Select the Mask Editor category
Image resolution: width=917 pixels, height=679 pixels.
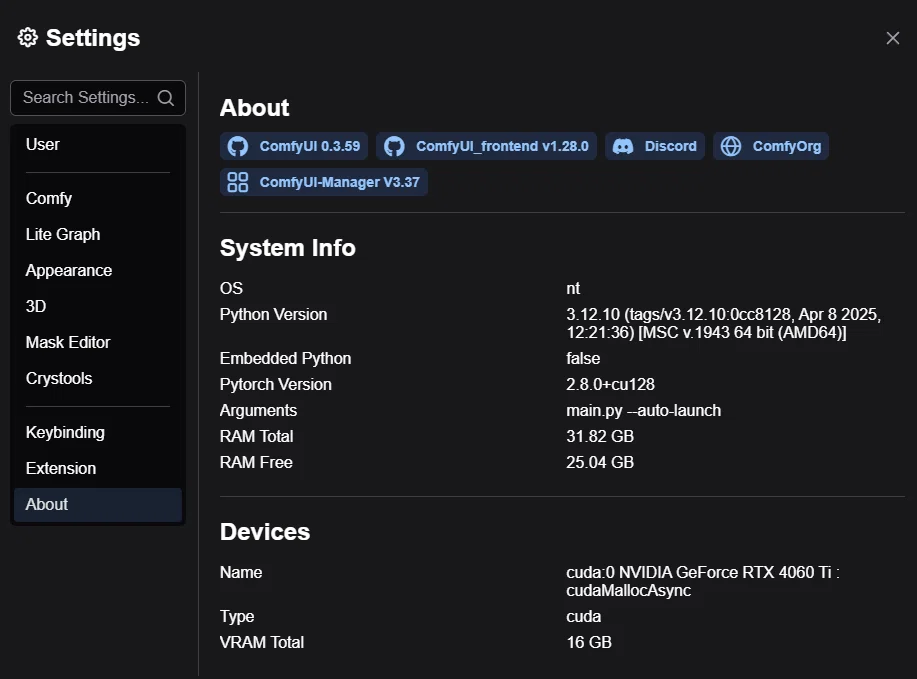tap(98, 342)
